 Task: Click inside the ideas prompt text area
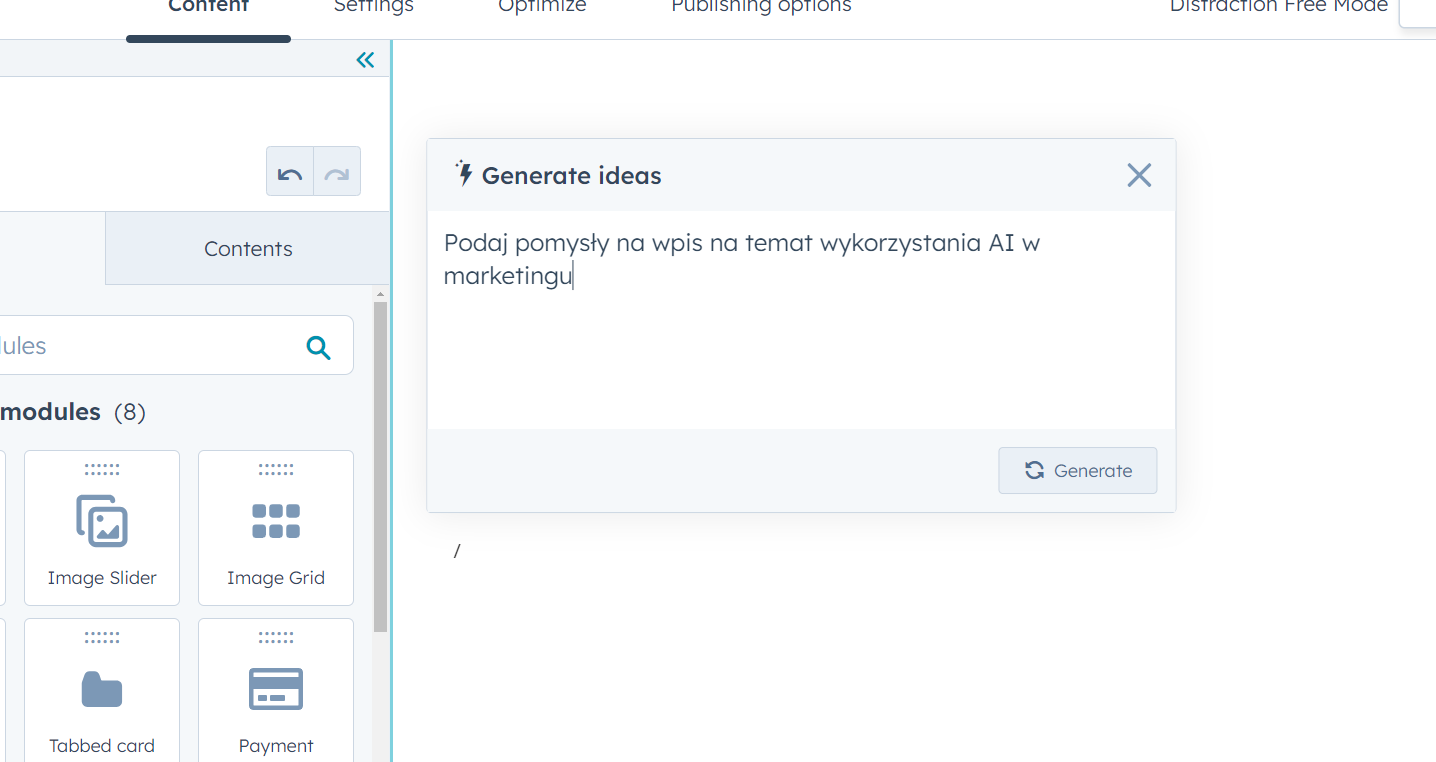(x=801, y=320)
